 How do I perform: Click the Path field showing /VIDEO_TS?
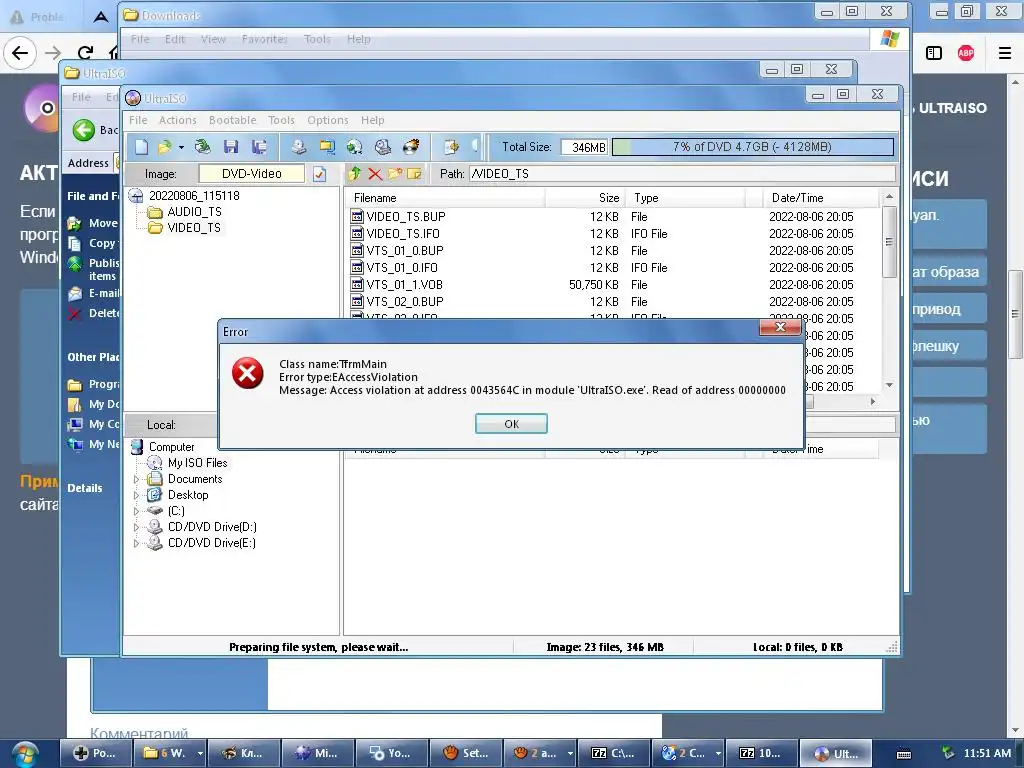click(682, 174)
